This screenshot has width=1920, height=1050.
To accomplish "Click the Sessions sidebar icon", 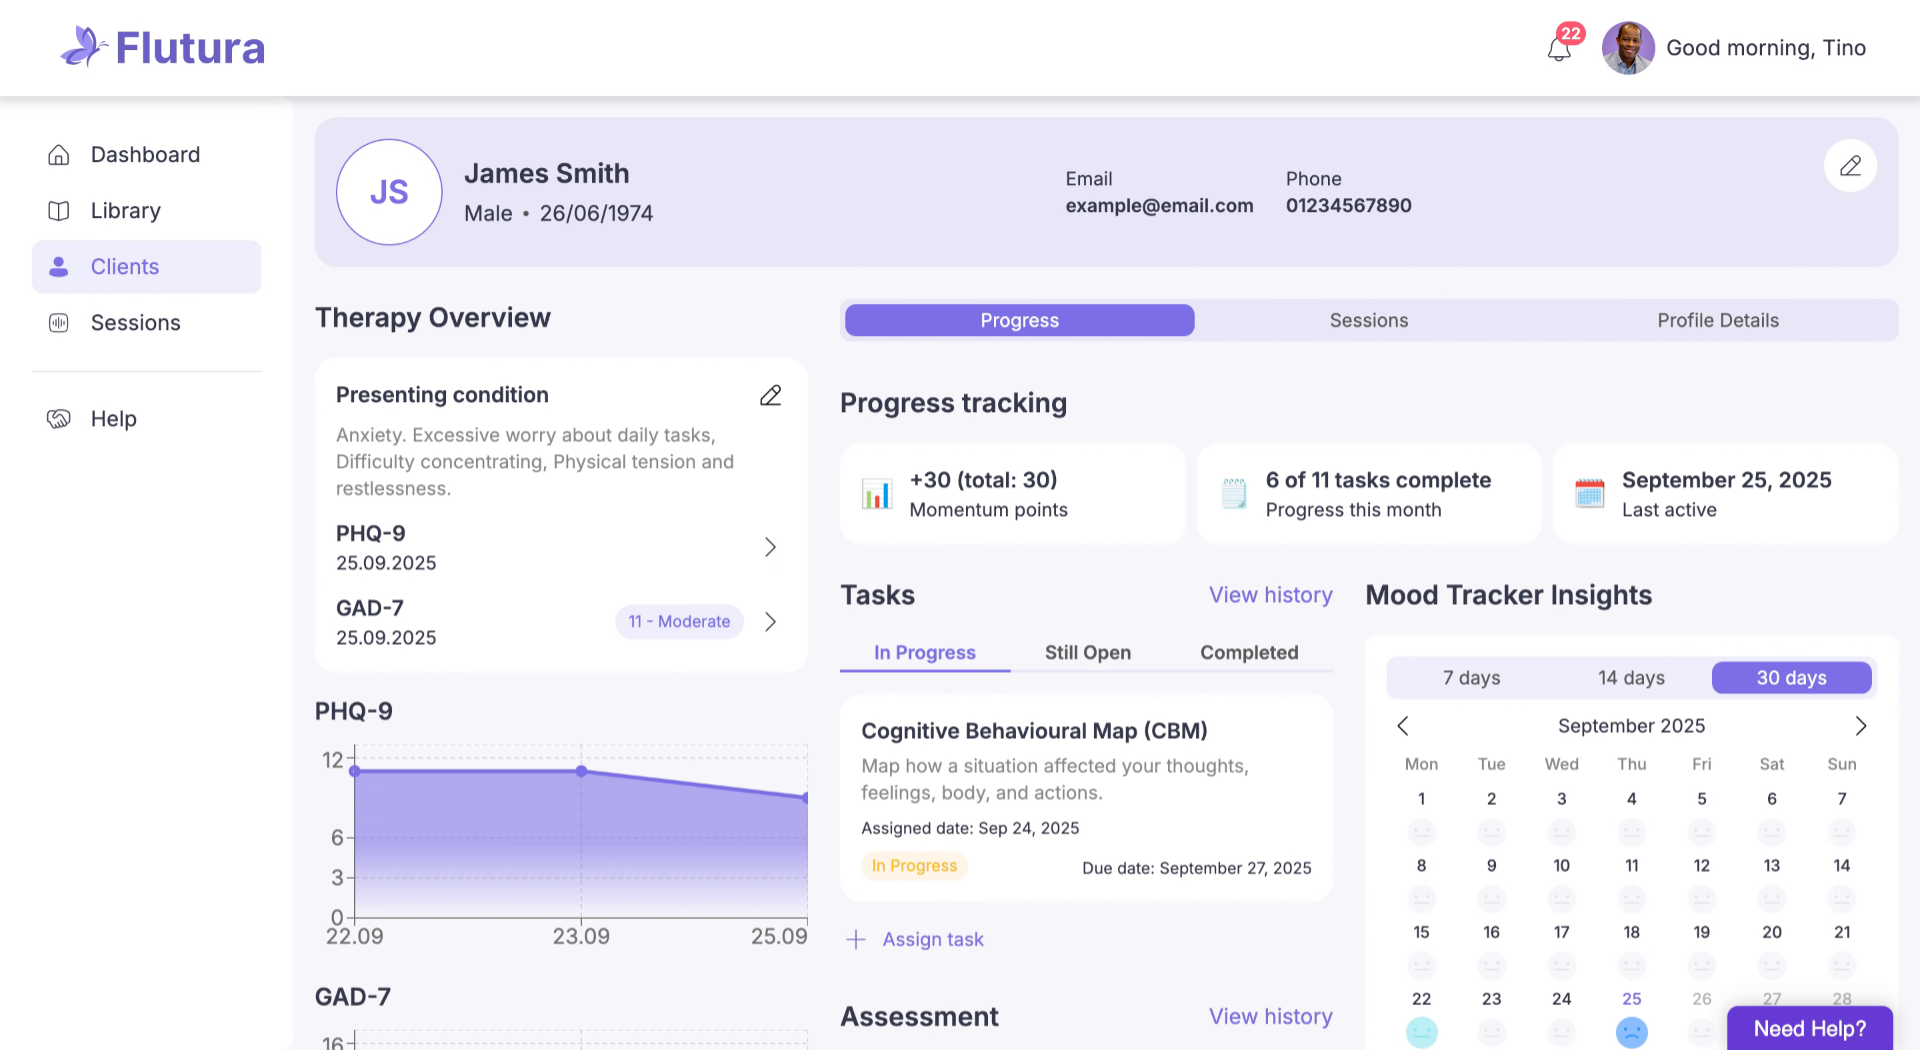I will point(59,323).
